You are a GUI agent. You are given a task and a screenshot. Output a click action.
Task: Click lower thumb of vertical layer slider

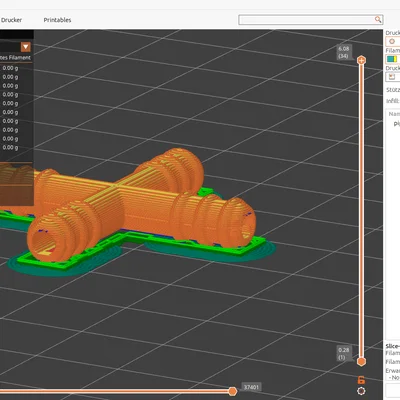point(361,361)
